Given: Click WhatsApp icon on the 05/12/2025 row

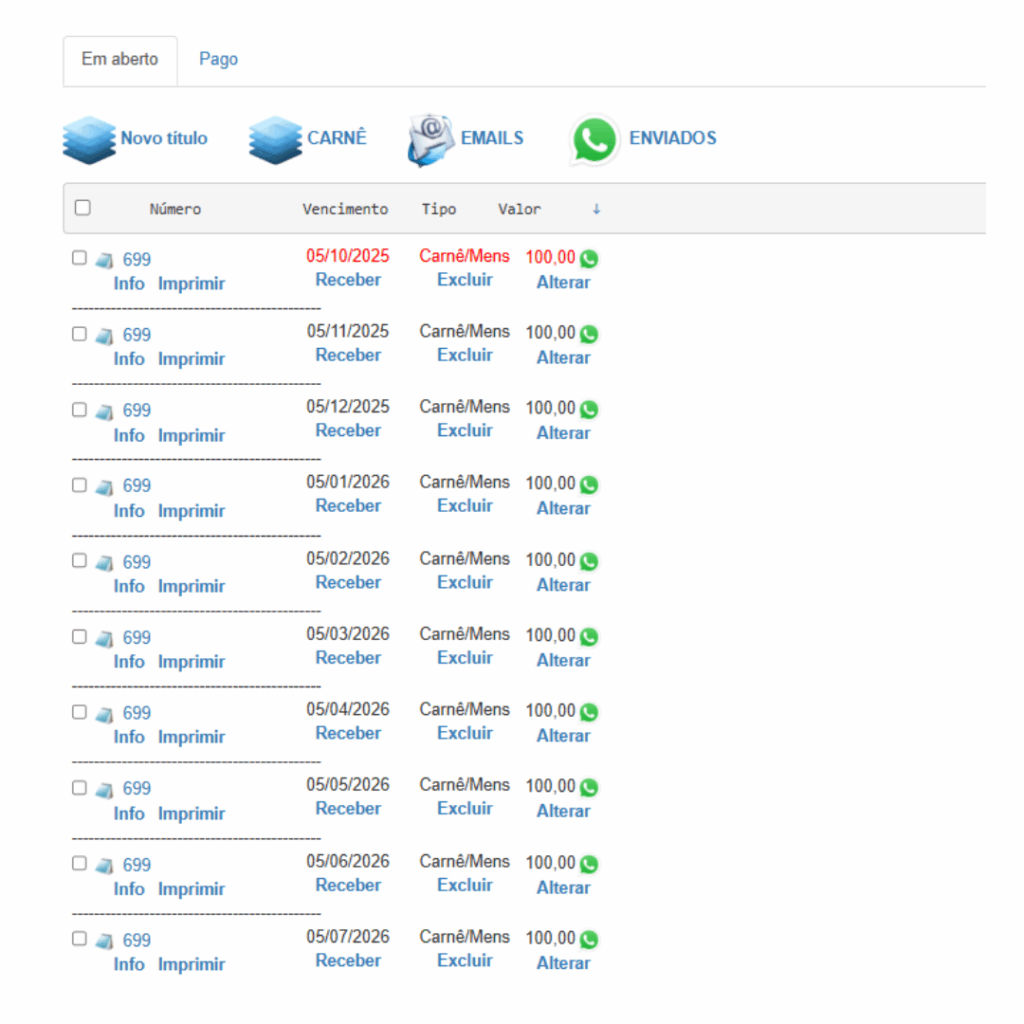Looking at the screenshot, I should click(x=589, y=409).
